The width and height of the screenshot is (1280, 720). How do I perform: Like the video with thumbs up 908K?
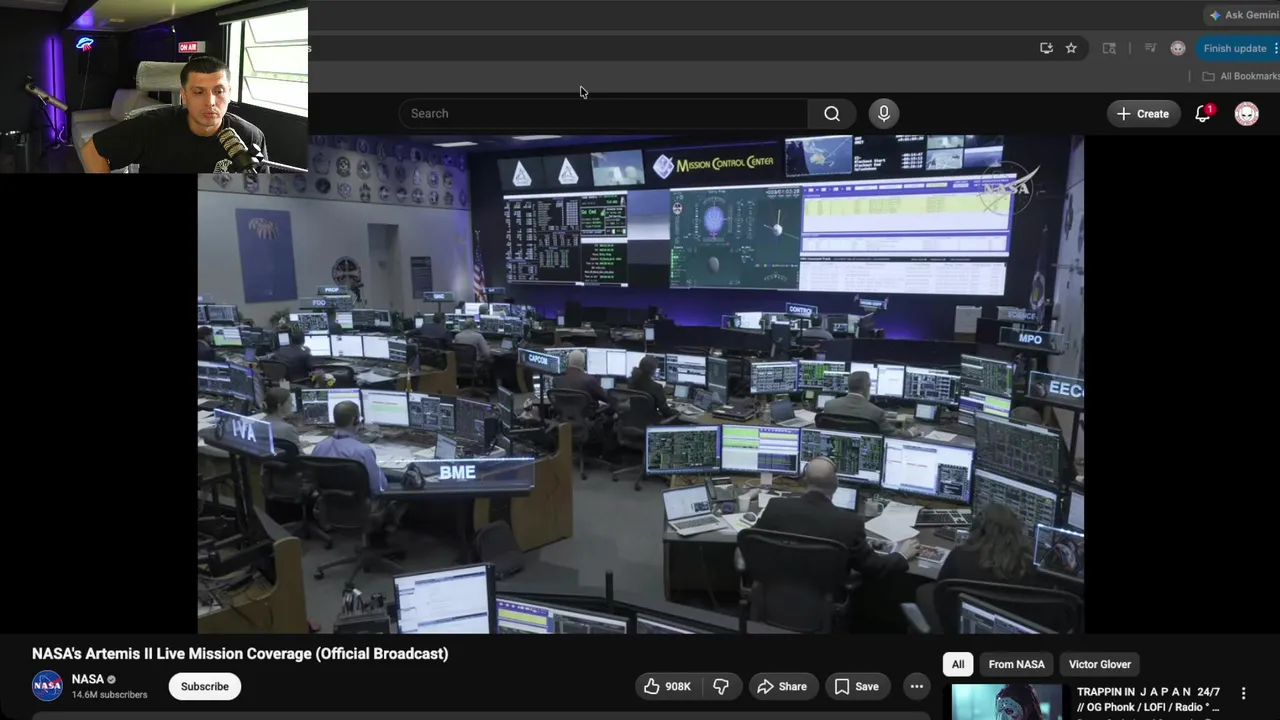click(667, 686)
